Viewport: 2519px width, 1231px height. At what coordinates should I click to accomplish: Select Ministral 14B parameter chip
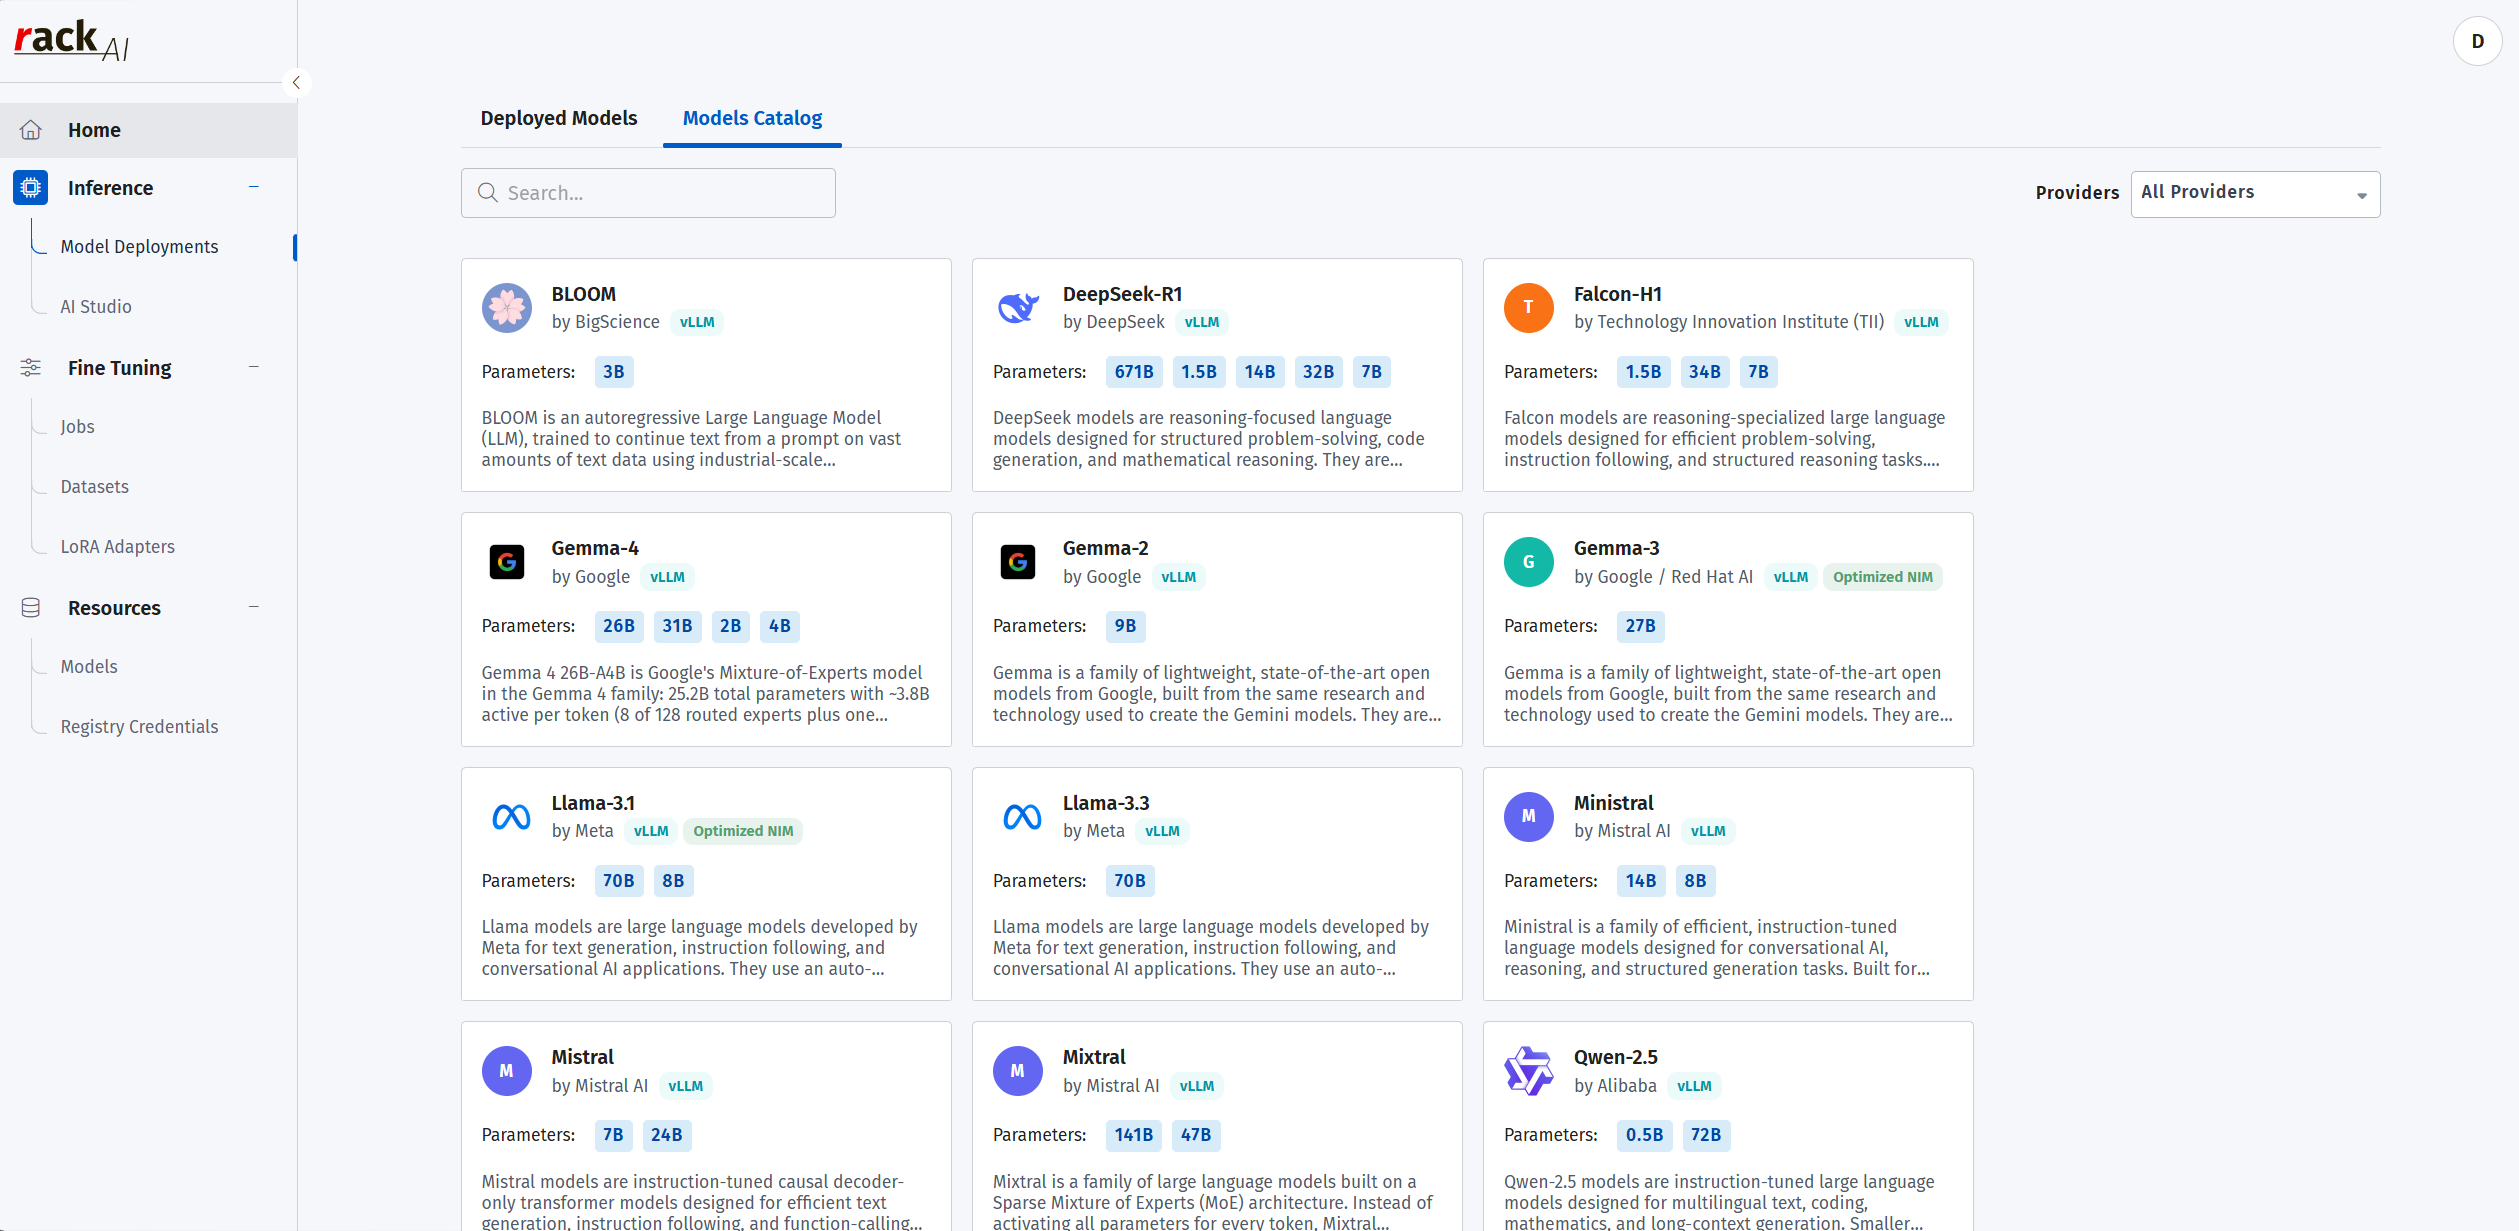point(1641,881)
